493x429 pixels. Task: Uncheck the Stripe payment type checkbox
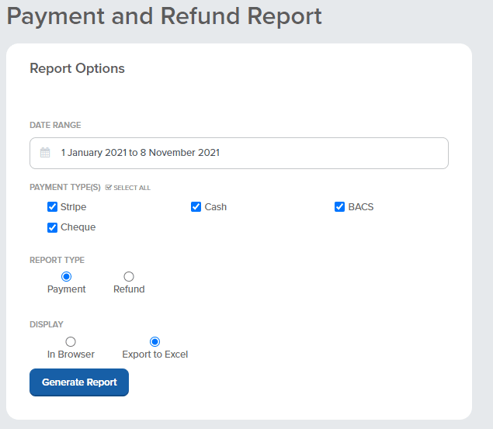(x=52, y=207)
